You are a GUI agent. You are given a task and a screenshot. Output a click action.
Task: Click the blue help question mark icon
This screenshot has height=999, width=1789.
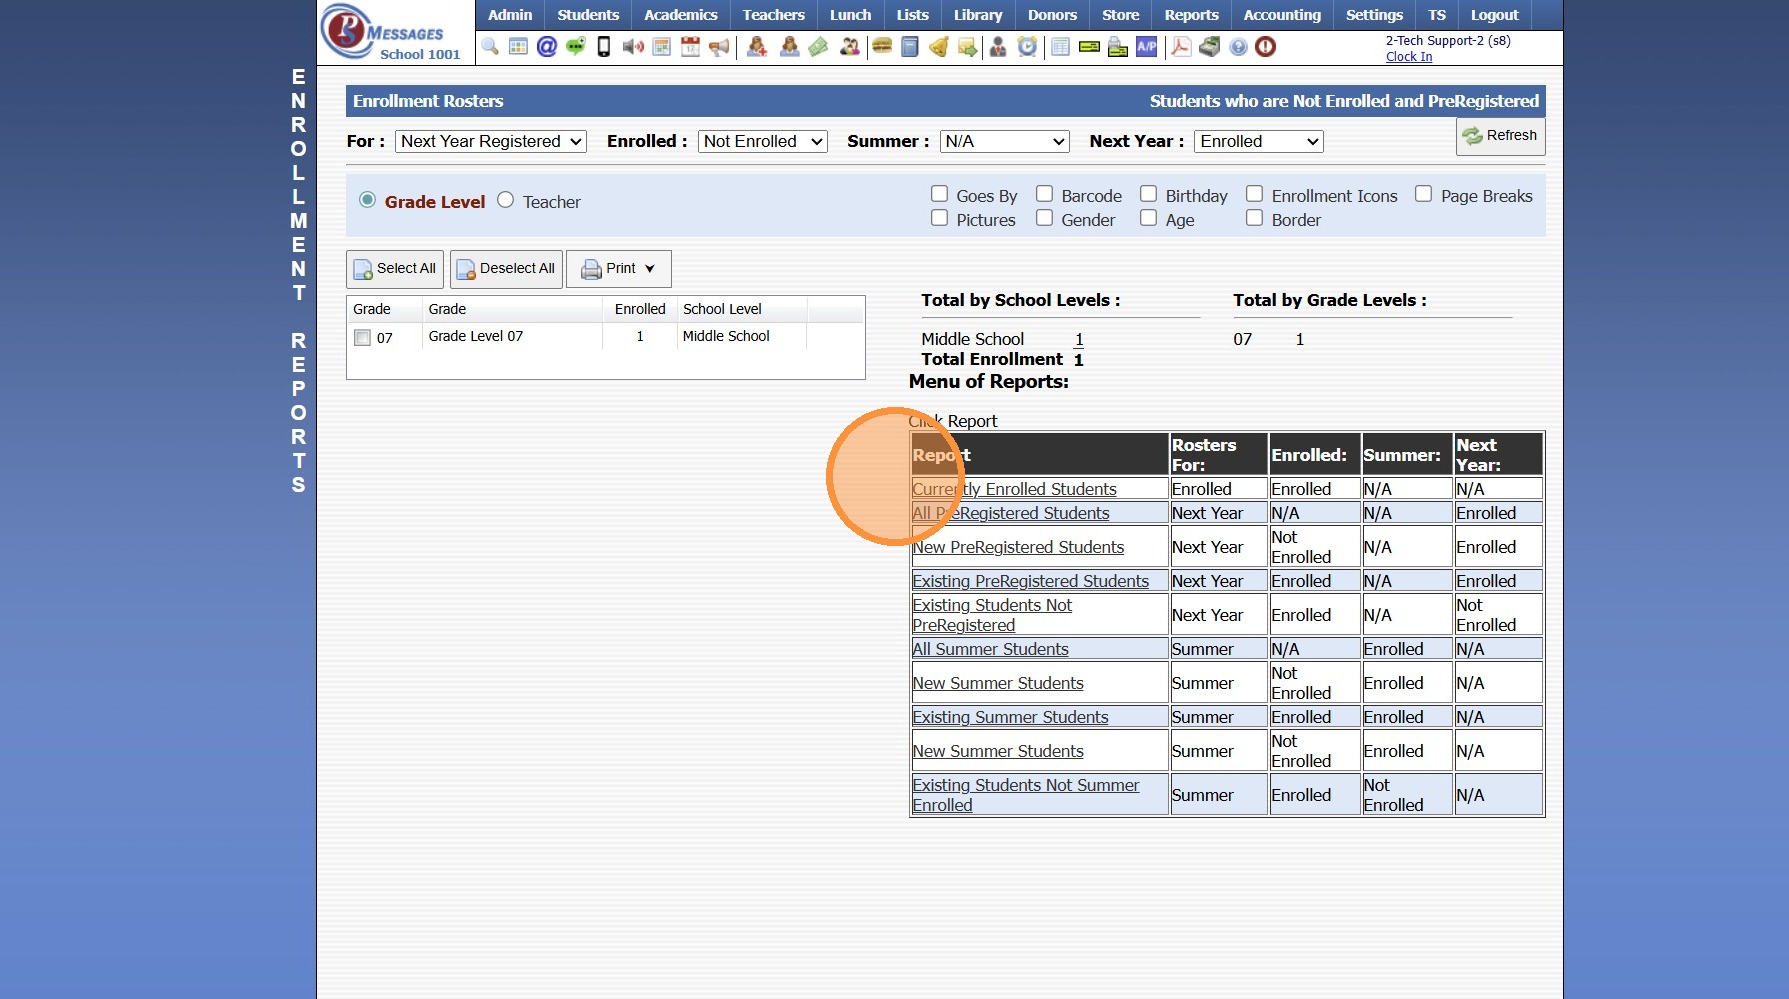pyautogui.click(x=1238, y=47)
